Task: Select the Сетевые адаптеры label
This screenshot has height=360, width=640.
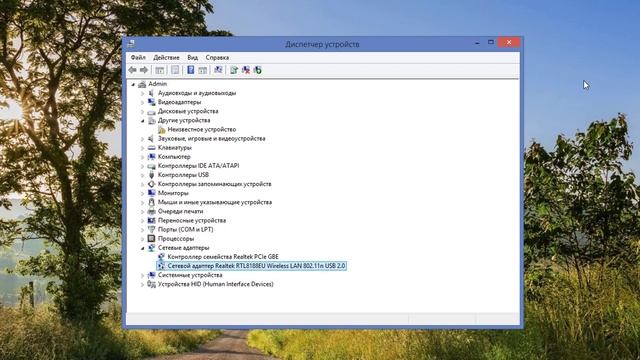Action: pos(183,248)
